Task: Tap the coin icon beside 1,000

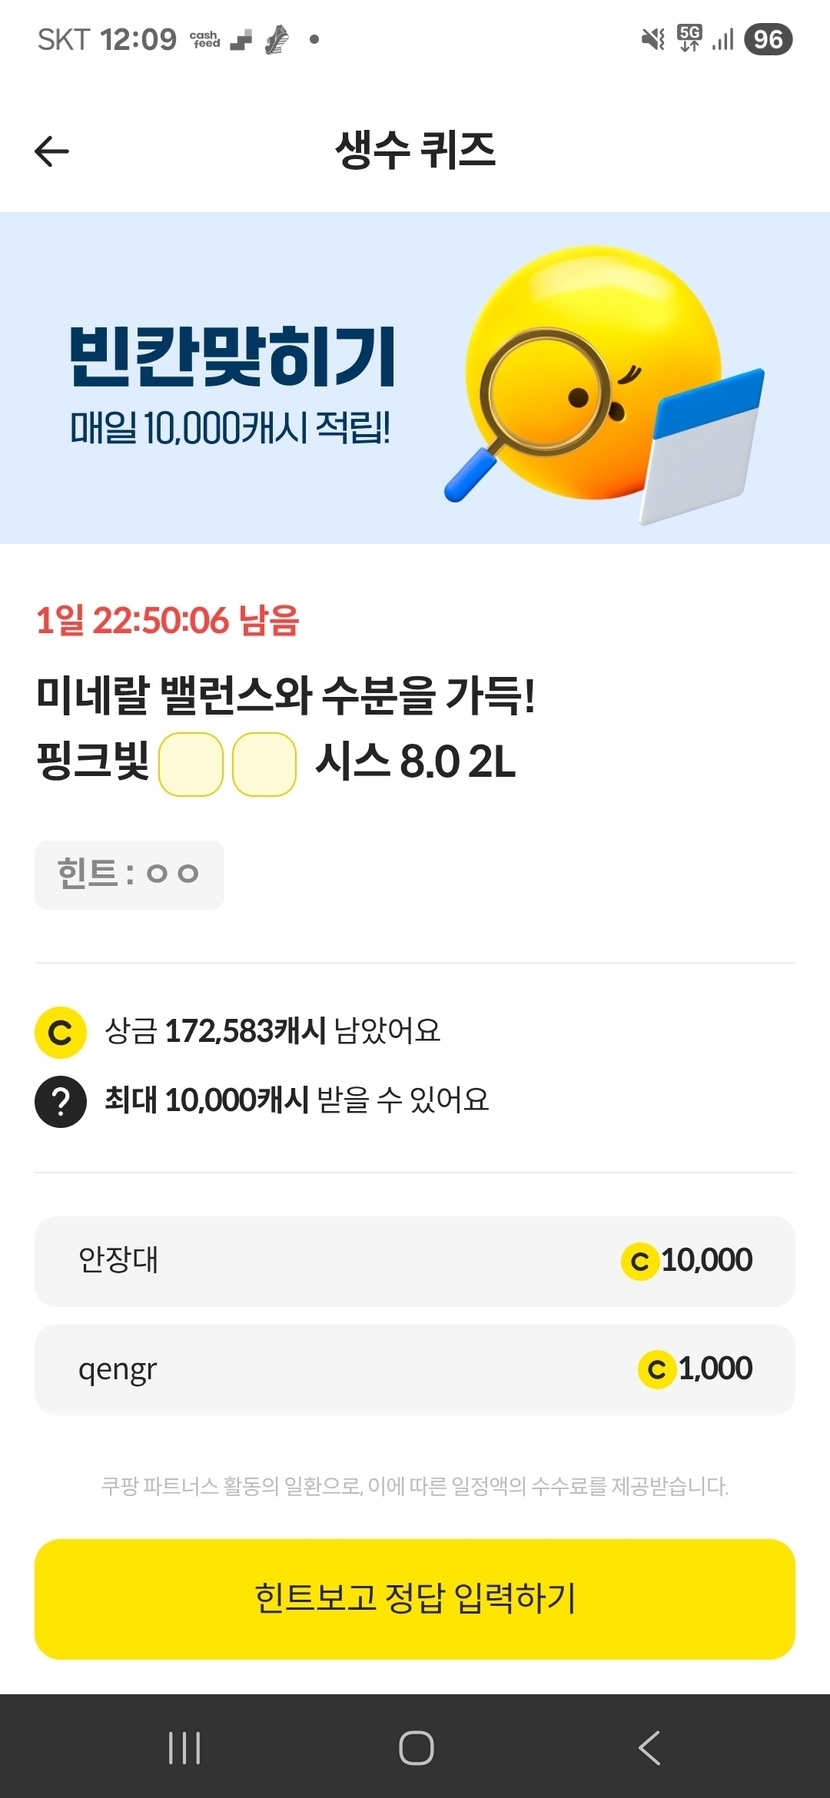Action: tap(656, 1369)
